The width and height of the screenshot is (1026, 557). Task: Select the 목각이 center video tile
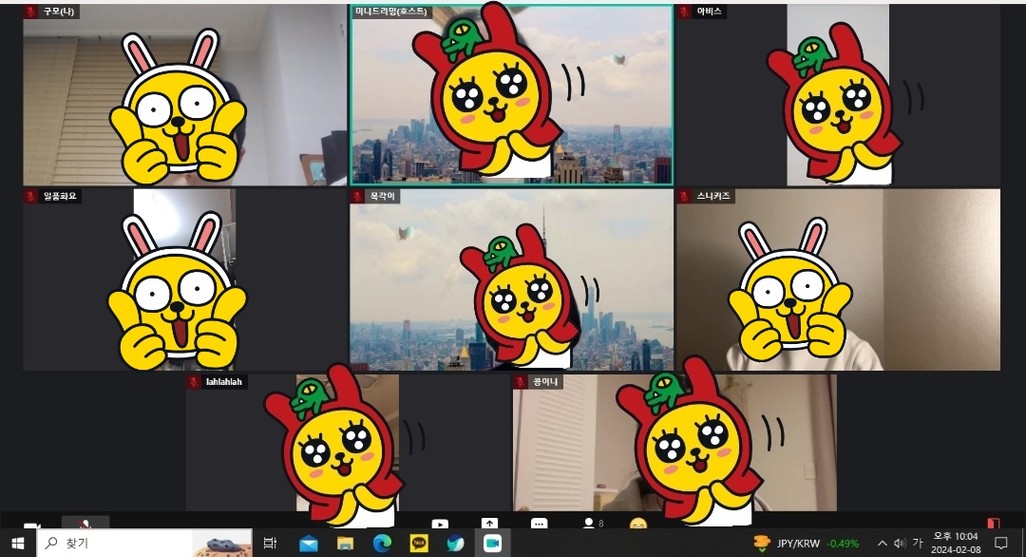(512, 279)
